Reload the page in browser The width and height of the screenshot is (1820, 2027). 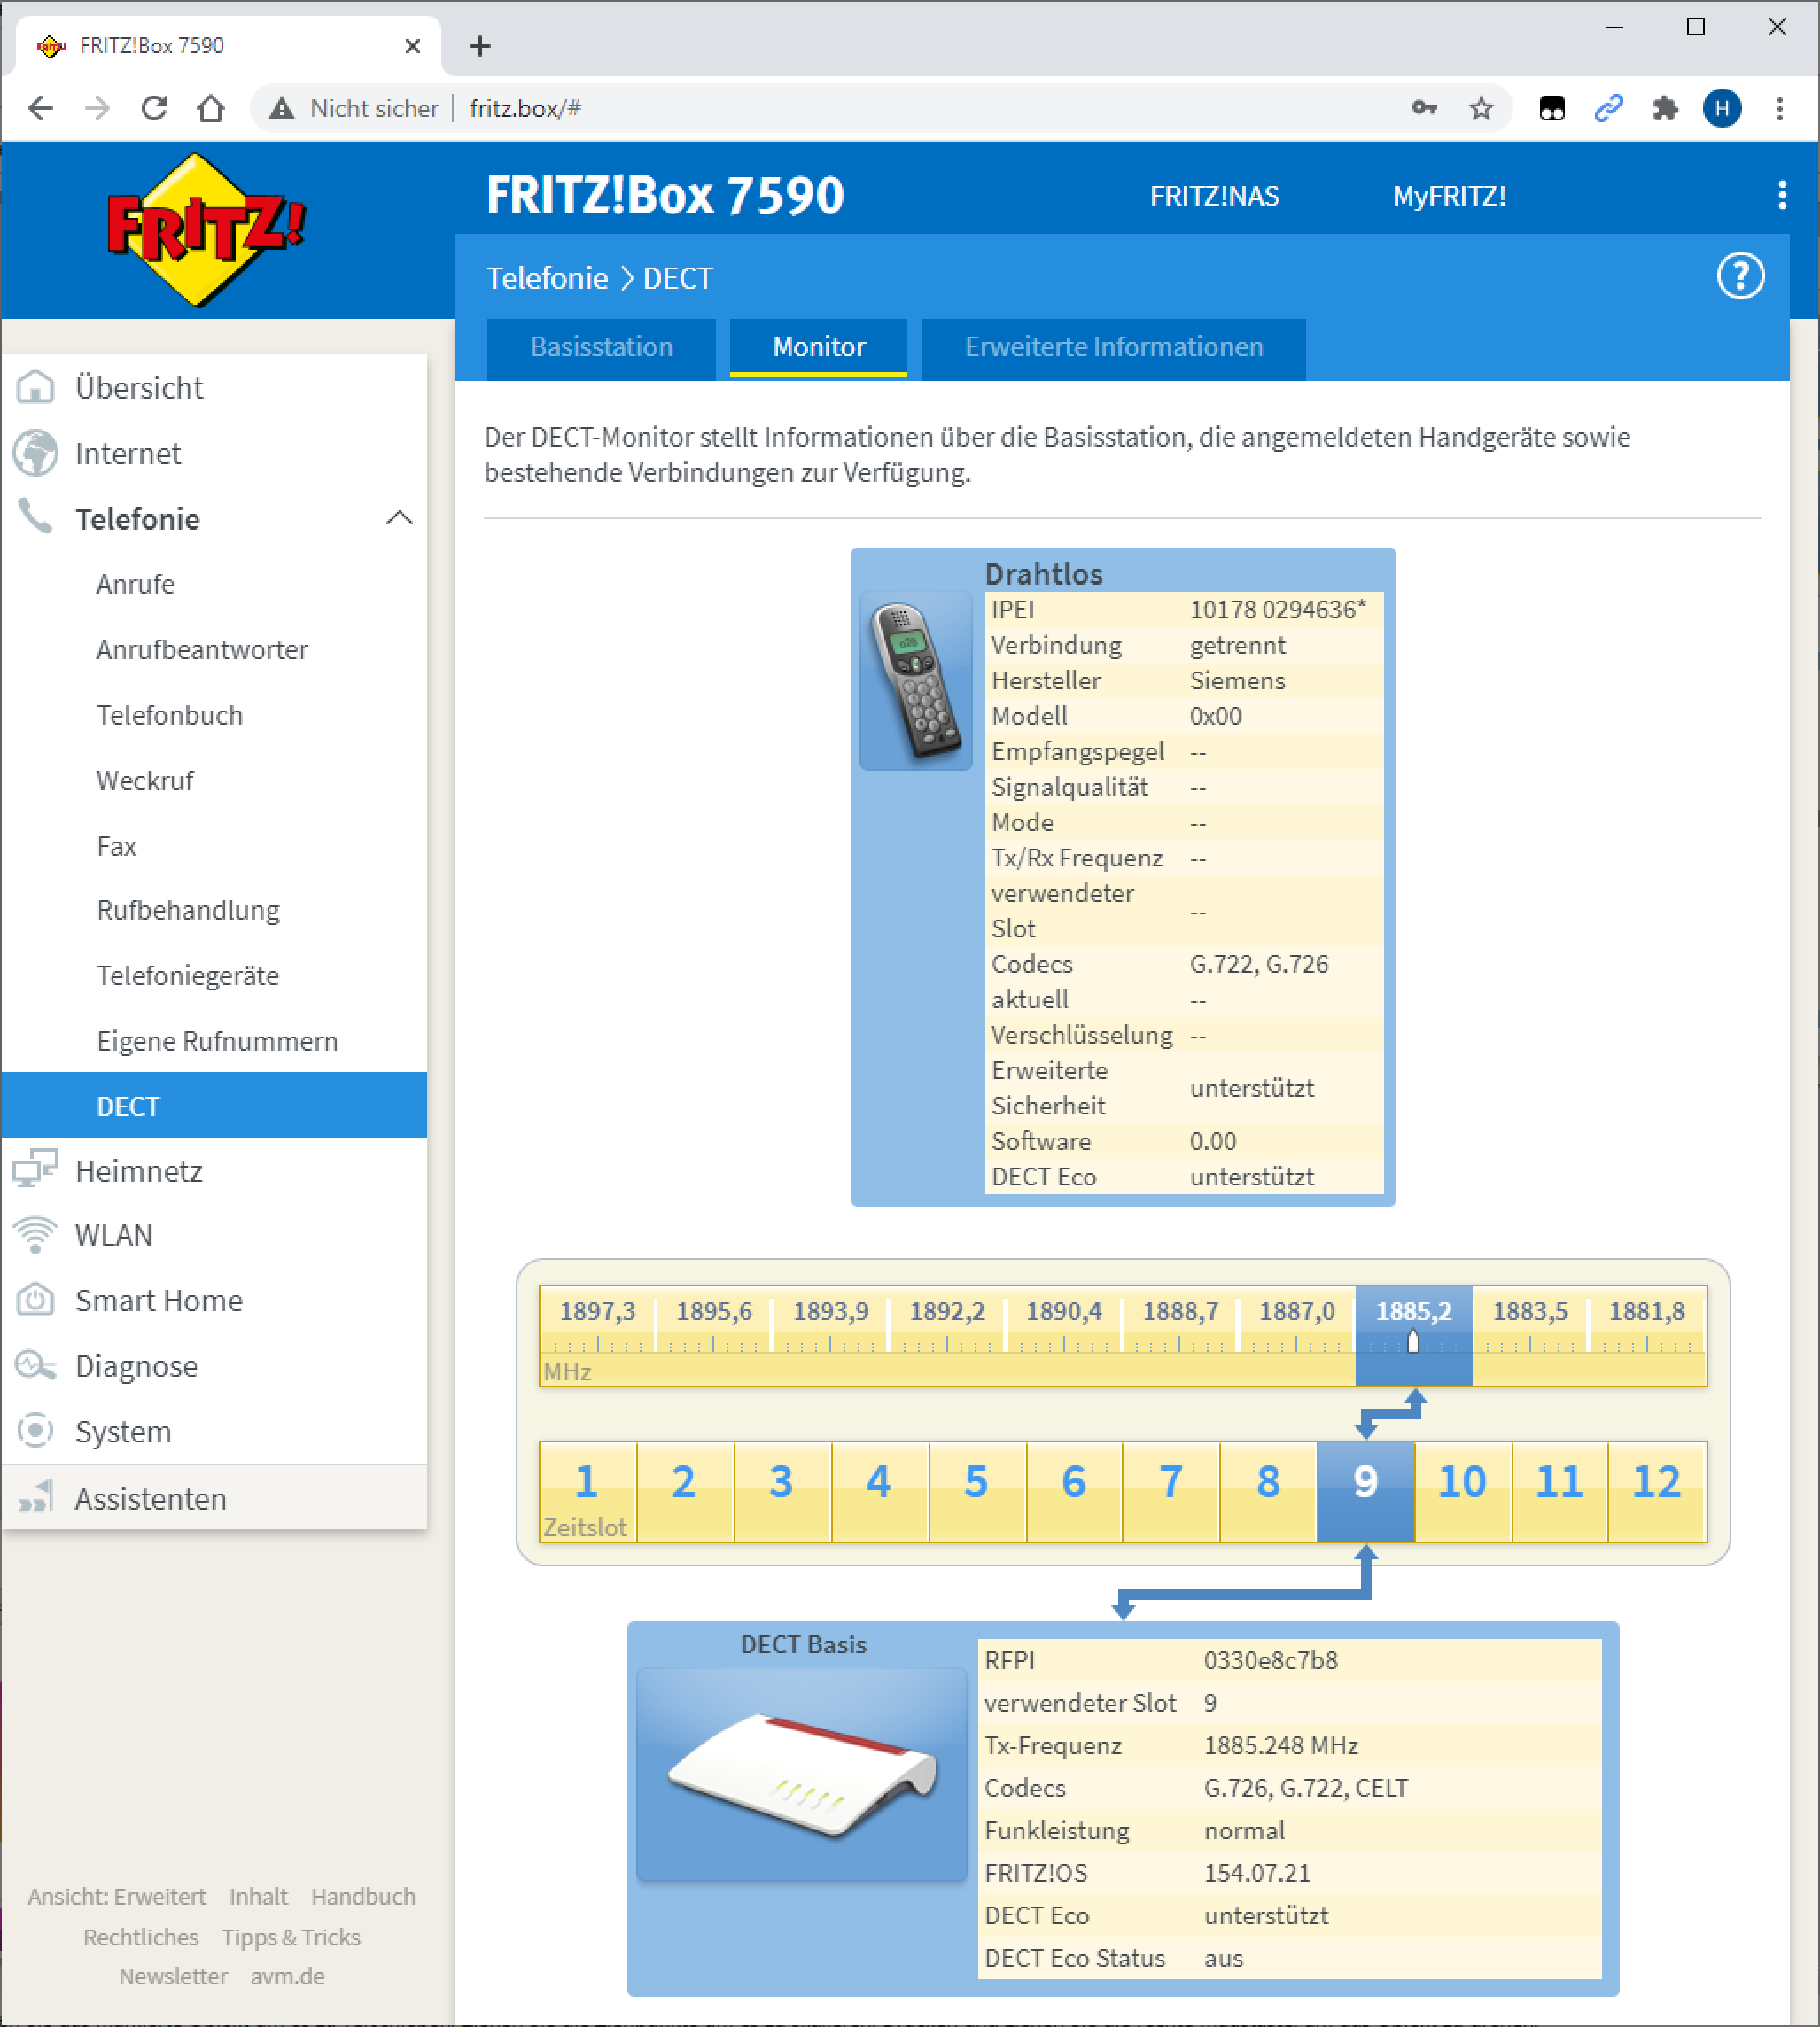click(x=153, y=108)
